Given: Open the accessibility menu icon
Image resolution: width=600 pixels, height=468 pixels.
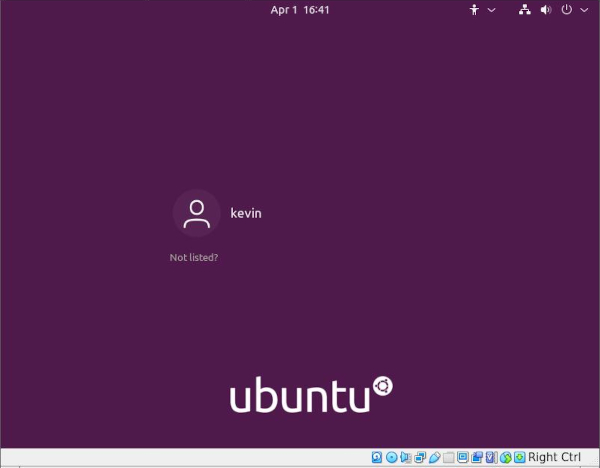Looking at the screenshot, I should (475, 10).
